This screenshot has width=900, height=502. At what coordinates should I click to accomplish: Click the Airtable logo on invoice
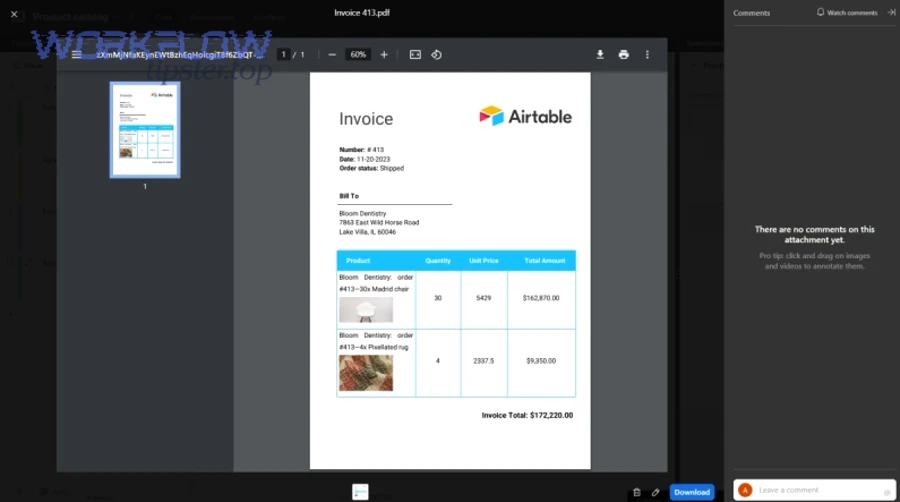[x=525, y=116]
